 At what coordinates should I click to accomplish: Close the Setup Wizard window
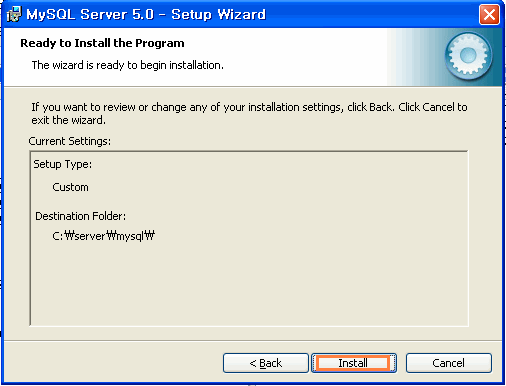pyautogui.click(x=489, y=15)
